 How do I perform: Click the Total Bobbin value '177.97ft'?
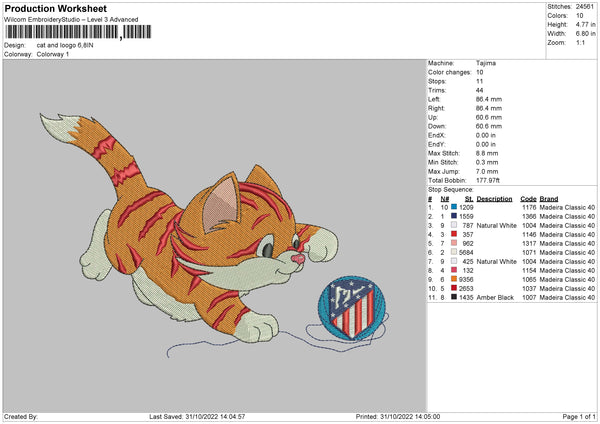coord(488,180)
